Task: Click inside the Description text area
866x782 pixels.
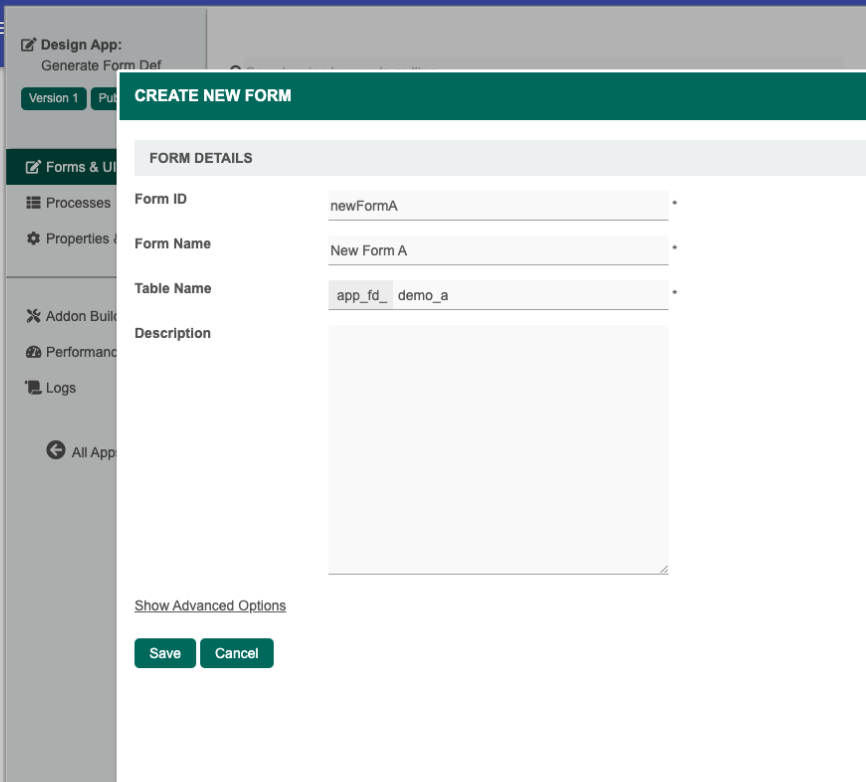Action: click(x=497, y=449)
